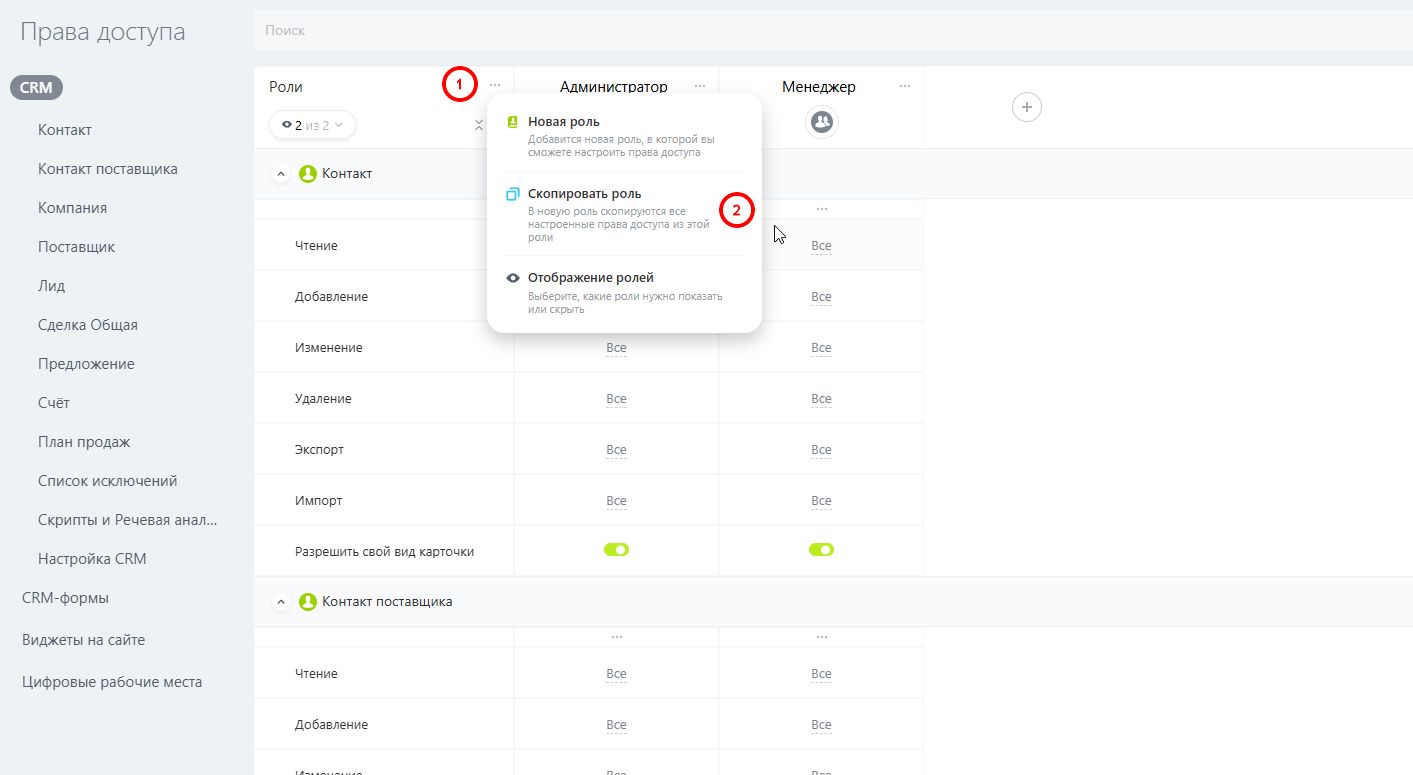The height and width of the screenshot is (775, 1413).
Task: Click the plus icon to add role
Action: point(1027,107)
